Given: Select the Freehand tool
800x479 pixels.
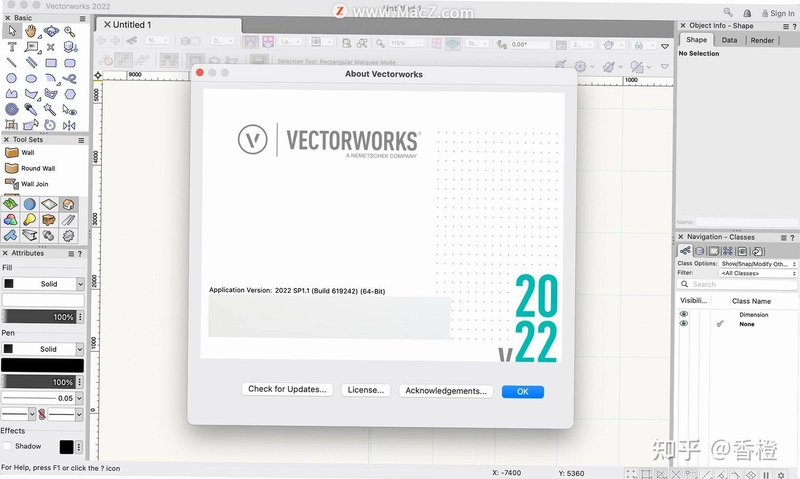Looking at the screenshot, I should tap(70, 79).
